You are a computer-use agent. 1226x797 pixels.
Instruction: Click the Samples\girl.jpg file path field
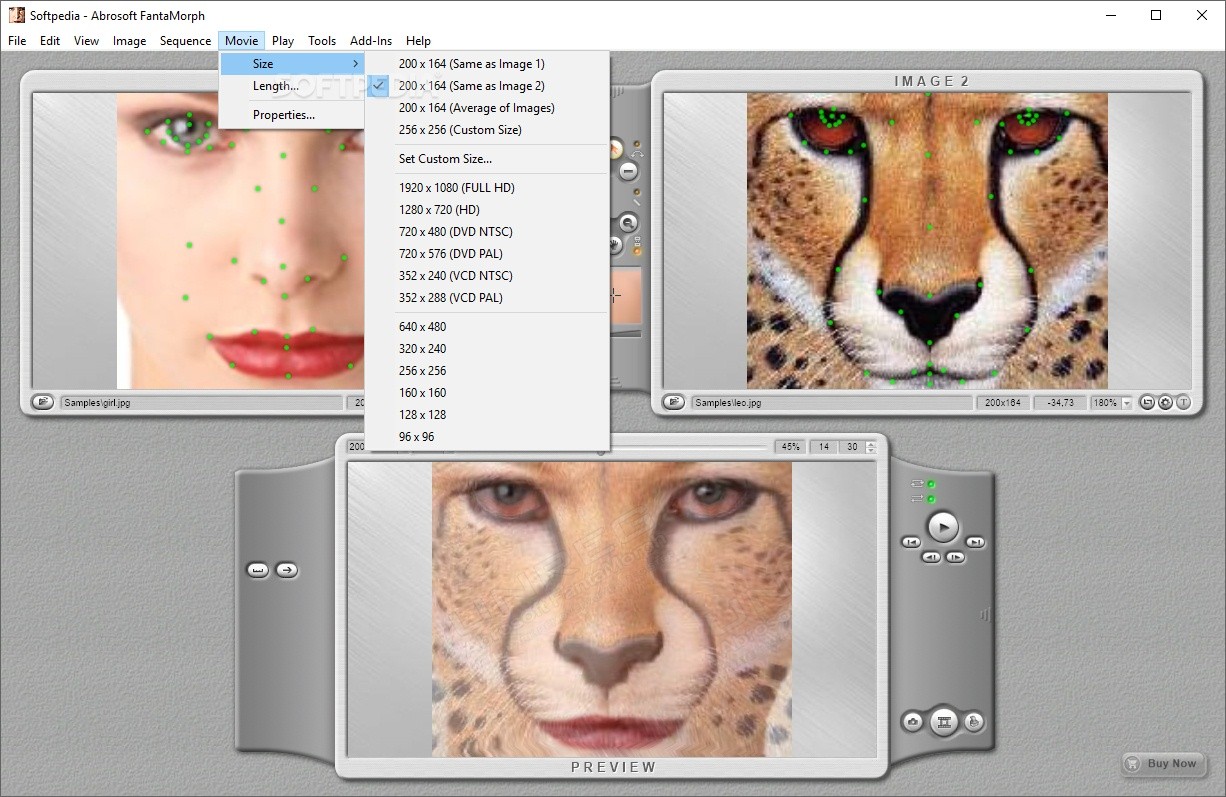tap(201, 403)
